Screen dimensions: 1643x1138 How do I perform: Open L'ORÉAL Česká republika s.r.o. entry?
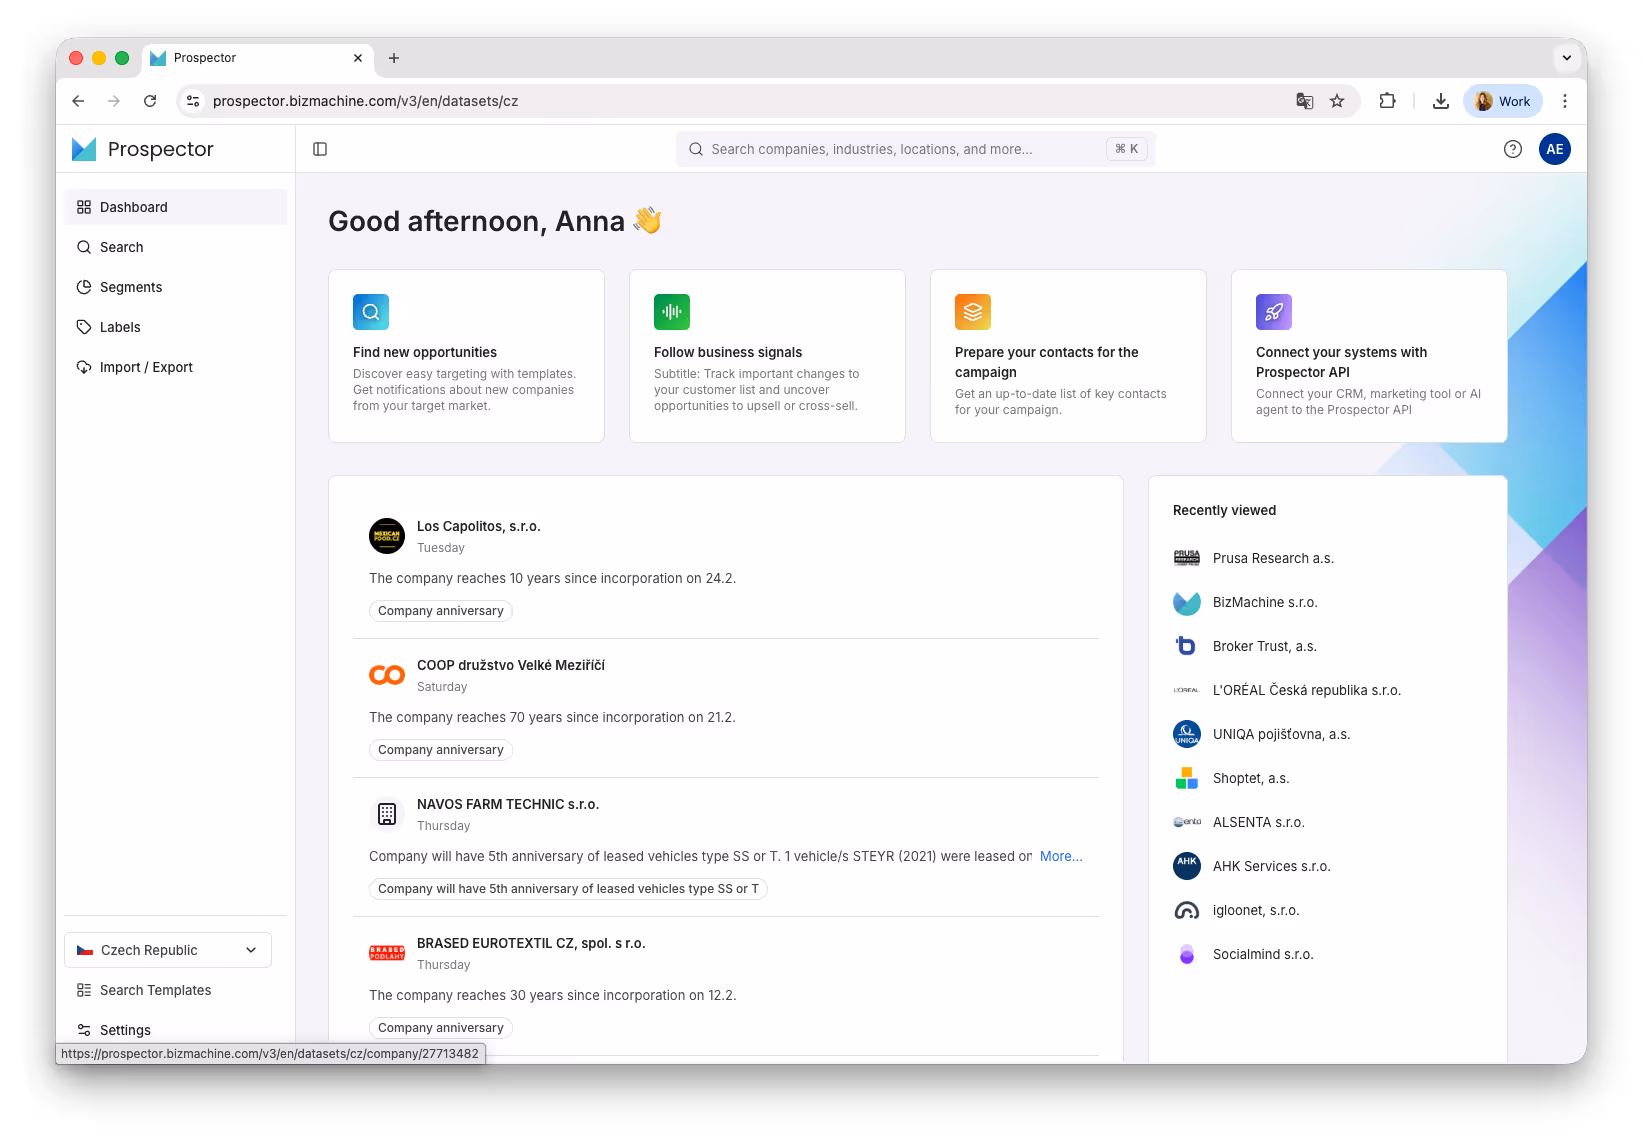[x=1306, y=690]
